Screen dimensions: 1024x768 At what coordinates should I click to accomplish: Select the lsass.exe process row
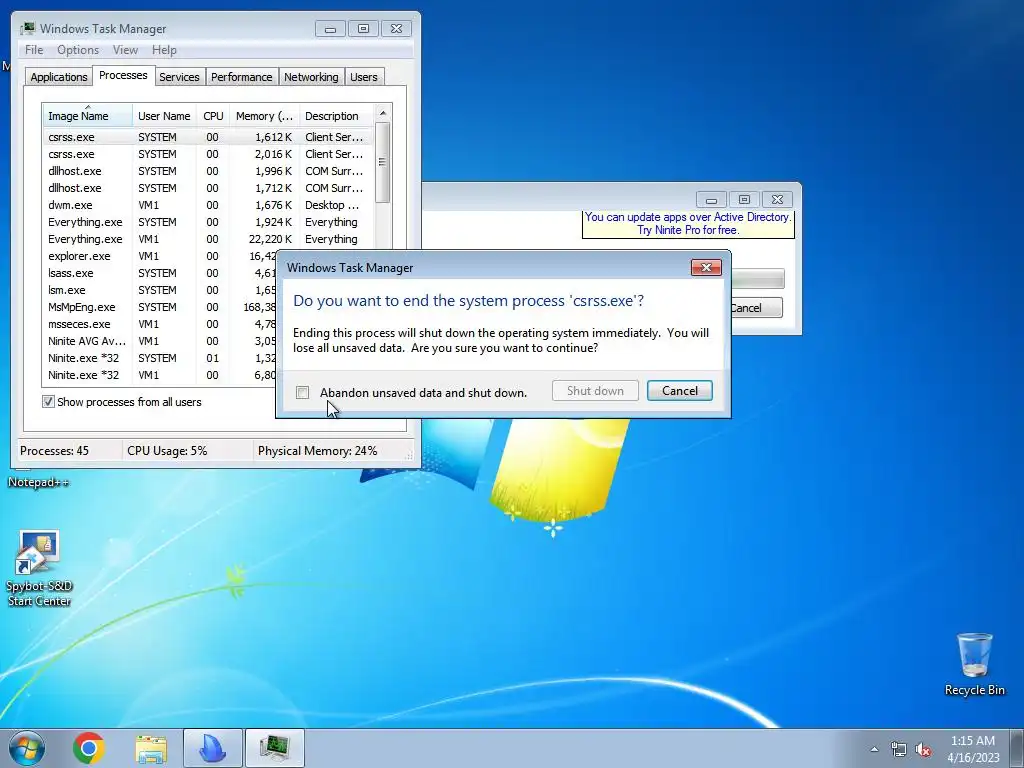pos(160,273)
